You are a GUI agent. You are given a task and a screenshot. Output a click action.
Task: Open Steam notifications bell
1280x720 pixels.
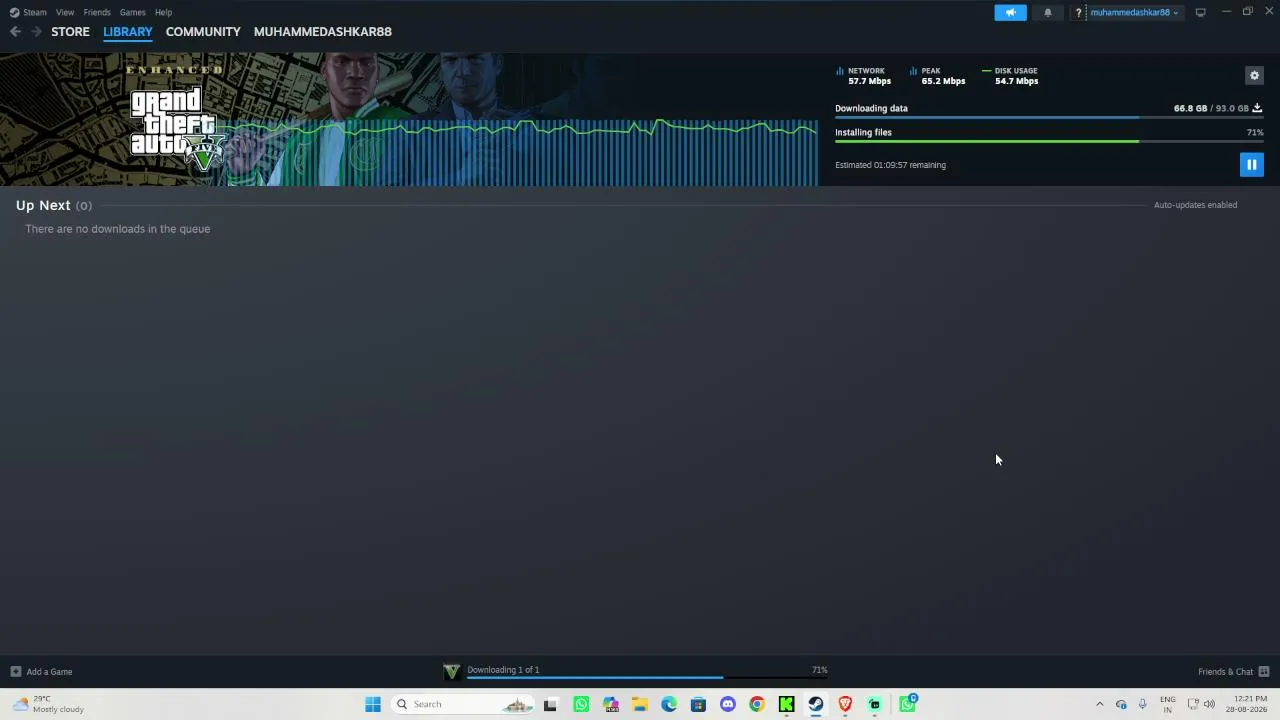[x=1048, y=12]
